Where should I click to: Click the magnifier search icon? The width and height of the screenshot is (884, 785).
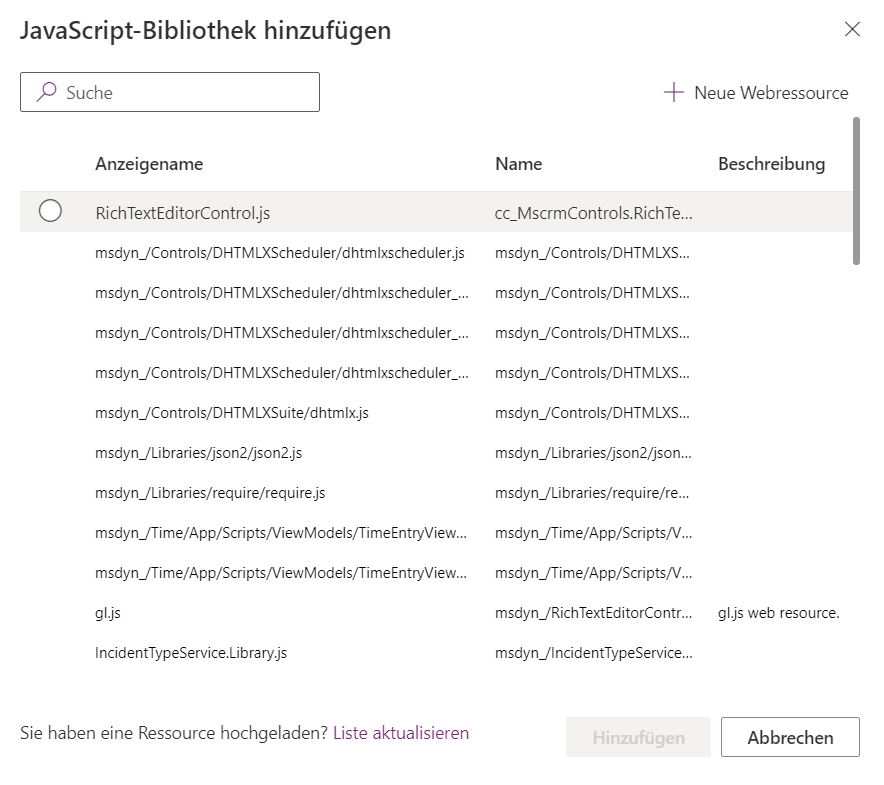click(x=46, y=92)
